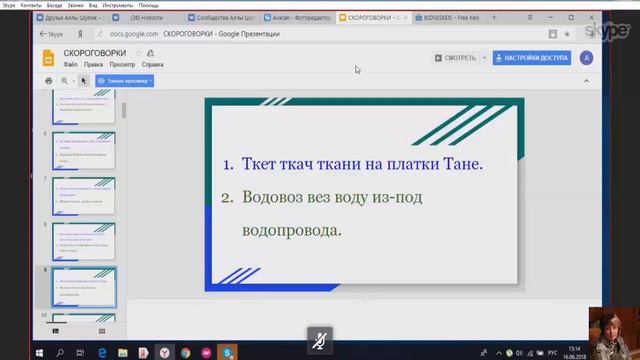Screen dimensions: 640x360
Task: Unmute microphone via crossed mic button
Action: [320, 341]
